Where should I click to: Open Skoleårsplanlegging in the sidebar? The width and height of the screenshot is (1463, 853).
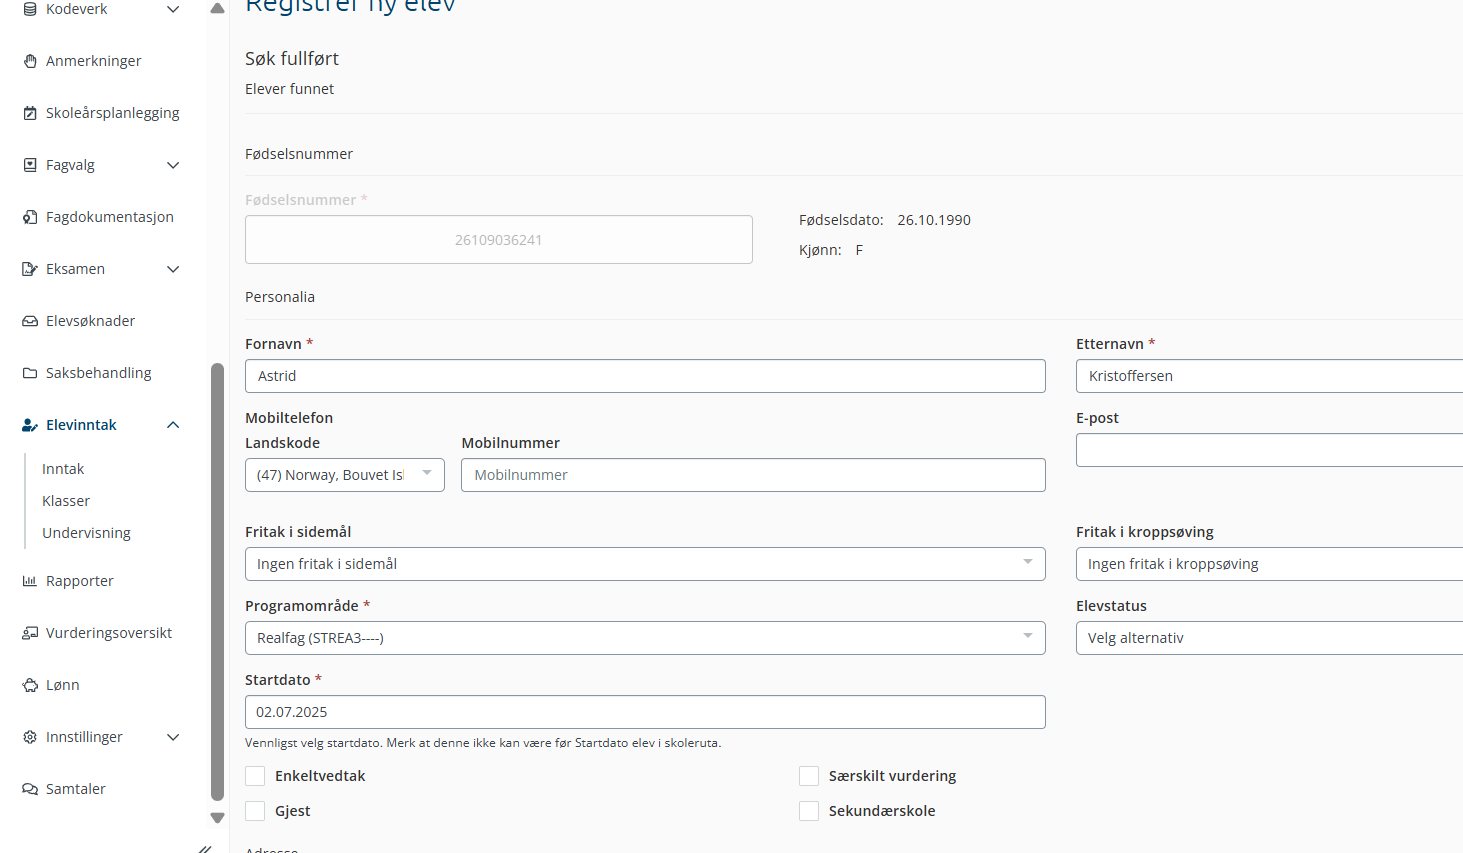112,113
